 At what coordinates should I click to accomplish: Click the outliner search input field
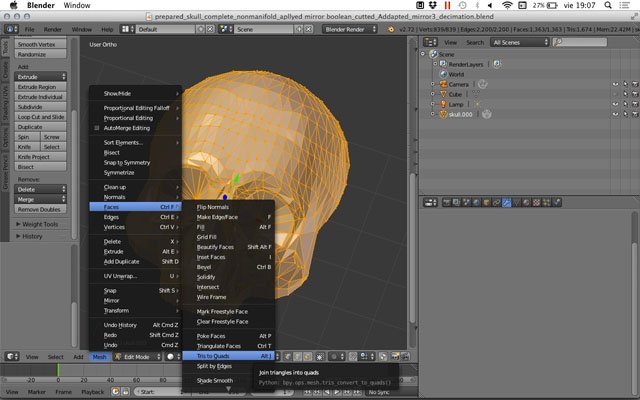580,42
